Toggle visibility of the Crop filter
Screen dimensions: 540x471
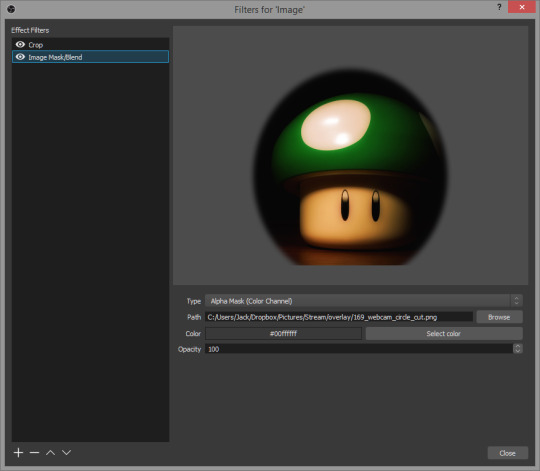point(20,44)
